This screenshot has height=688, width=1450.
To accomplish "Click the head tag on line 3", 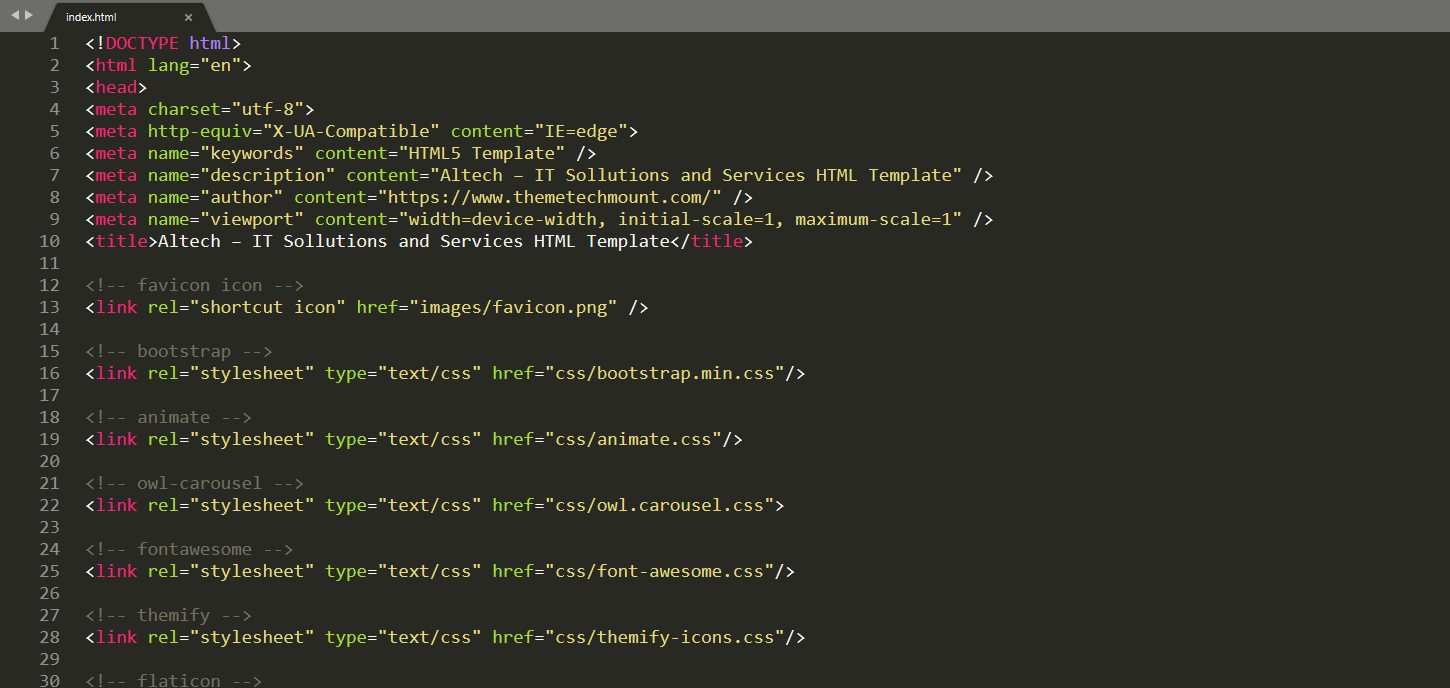I will click(x=116, y=87).
